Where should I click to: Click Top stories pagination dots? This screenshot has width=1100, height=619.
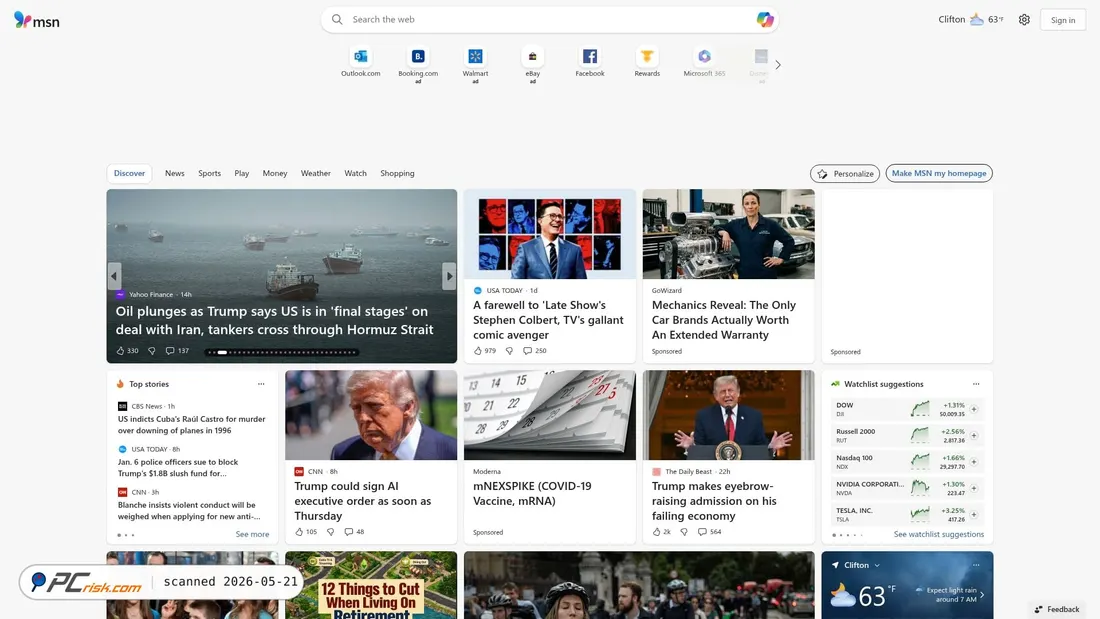(x=126, y=535)
